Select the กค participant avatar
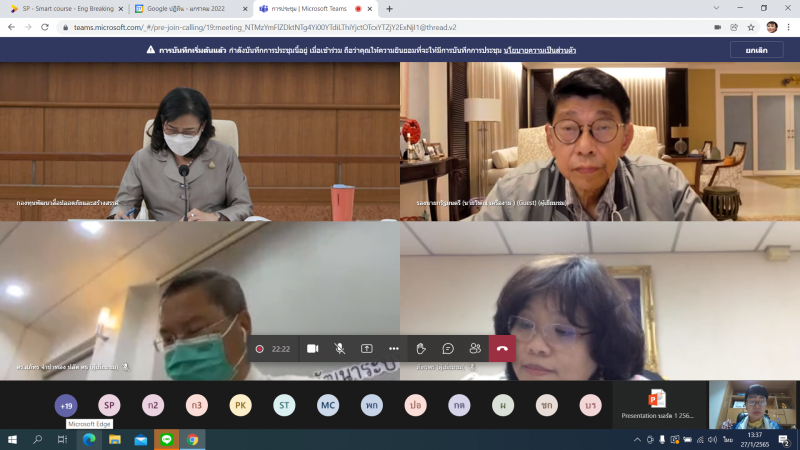 pyautogui.click(x=459, y=406)
